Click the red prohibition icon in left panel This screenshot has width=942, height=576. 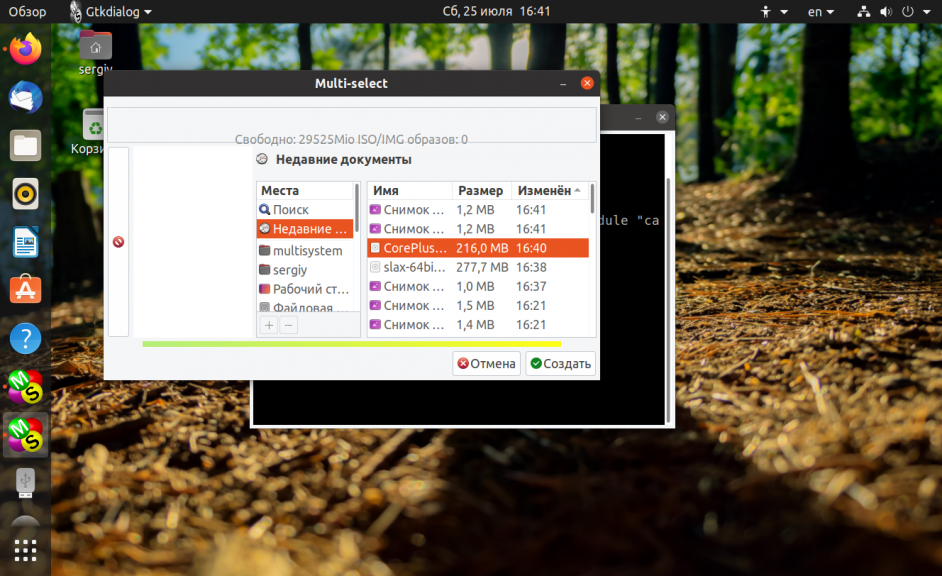click(118, 242)
